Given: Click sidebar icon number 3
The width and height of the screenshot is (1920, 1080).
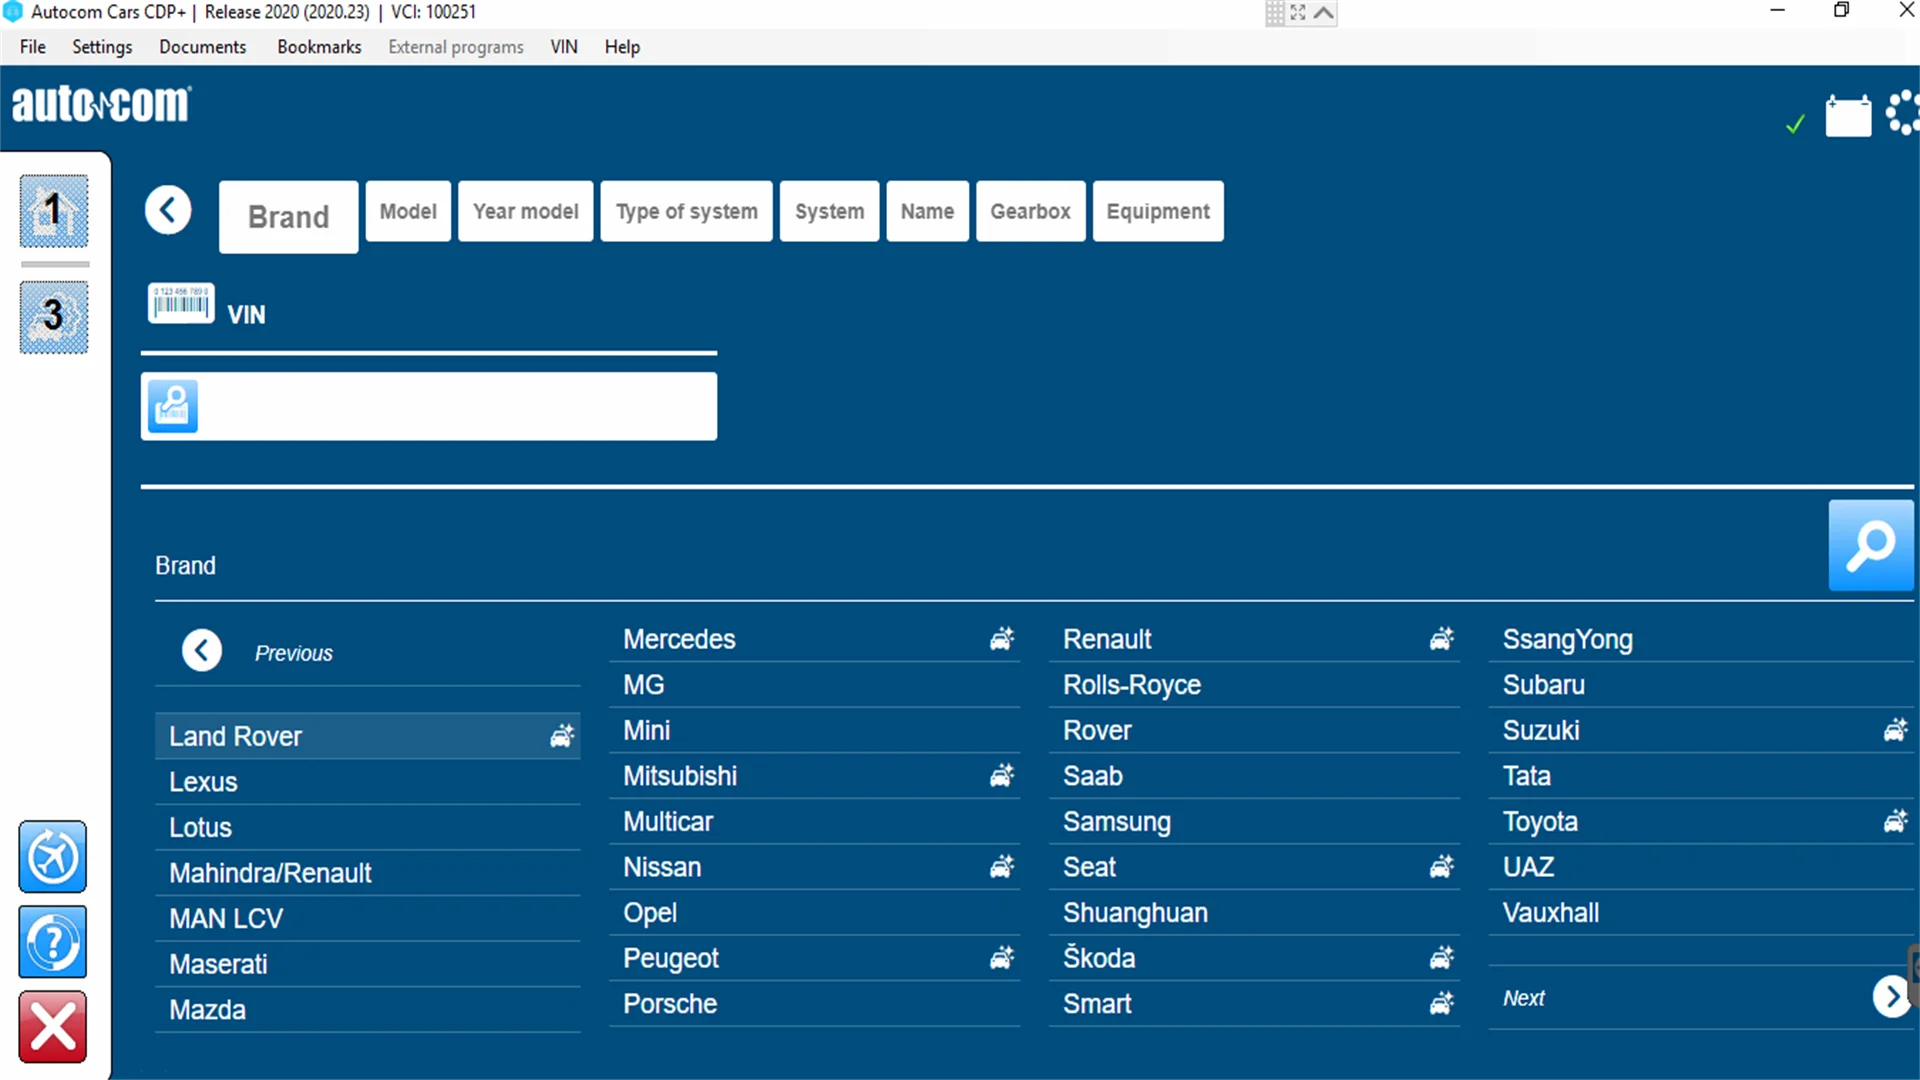Looking at the screenshot, I should click(x=54, y=317).
